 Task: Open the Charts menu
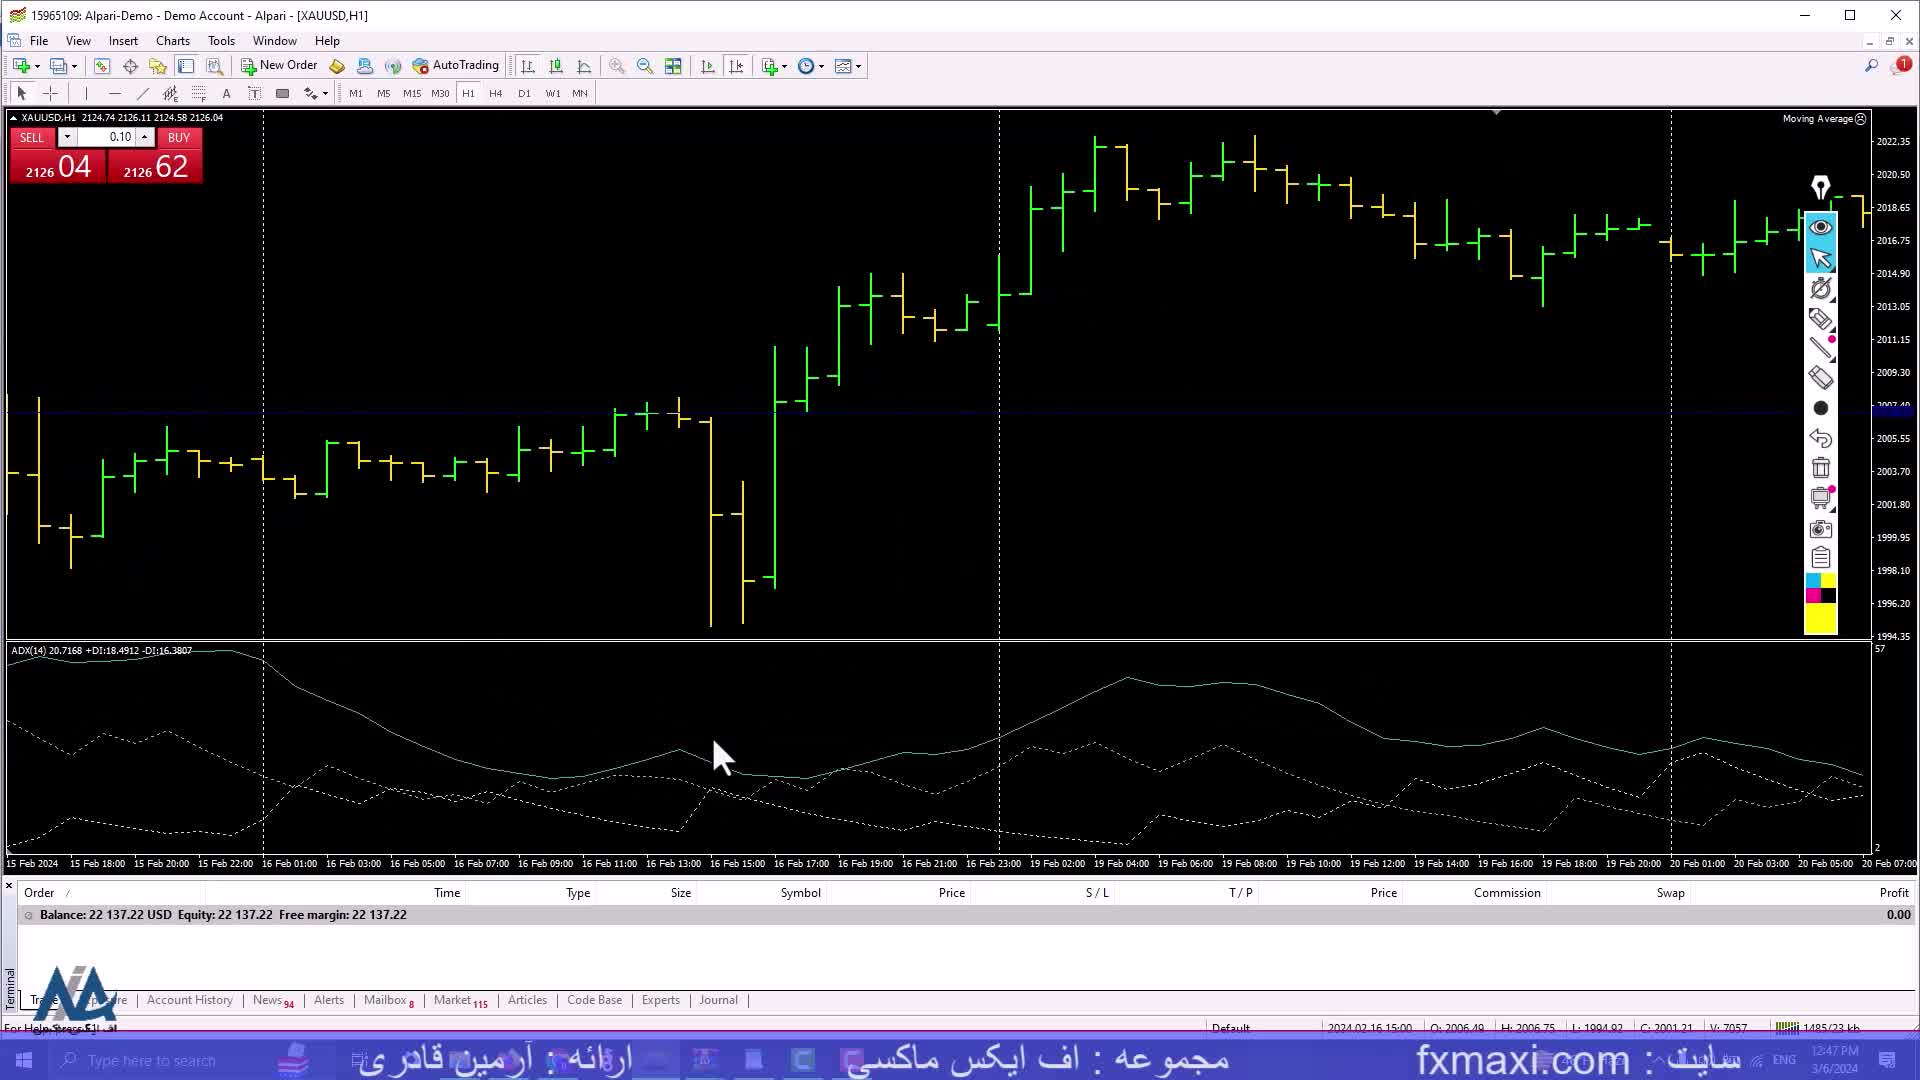pos(172,41)
